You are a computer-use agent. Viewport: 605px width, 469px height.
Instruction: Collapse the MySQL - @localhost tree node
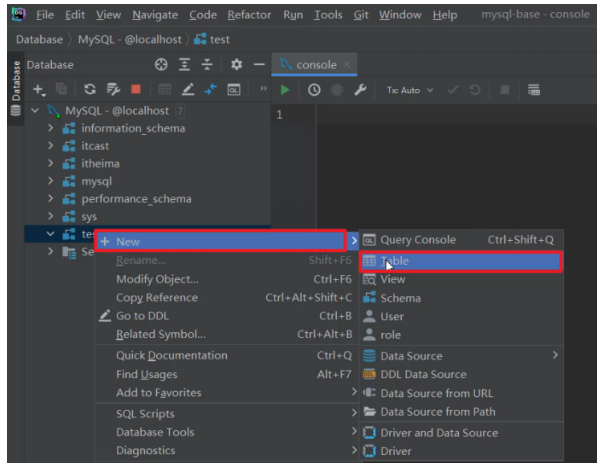35,111
